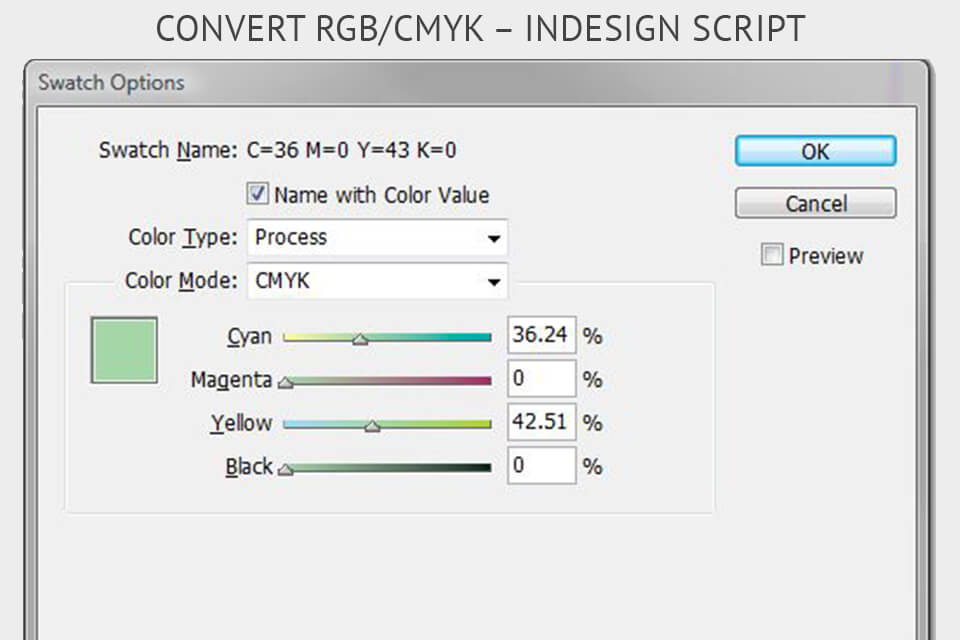Image resolution: width=960 pixels, height=640 pixels.
Task: Click the Magenta slider handle
Action: (x=283, y=383)
